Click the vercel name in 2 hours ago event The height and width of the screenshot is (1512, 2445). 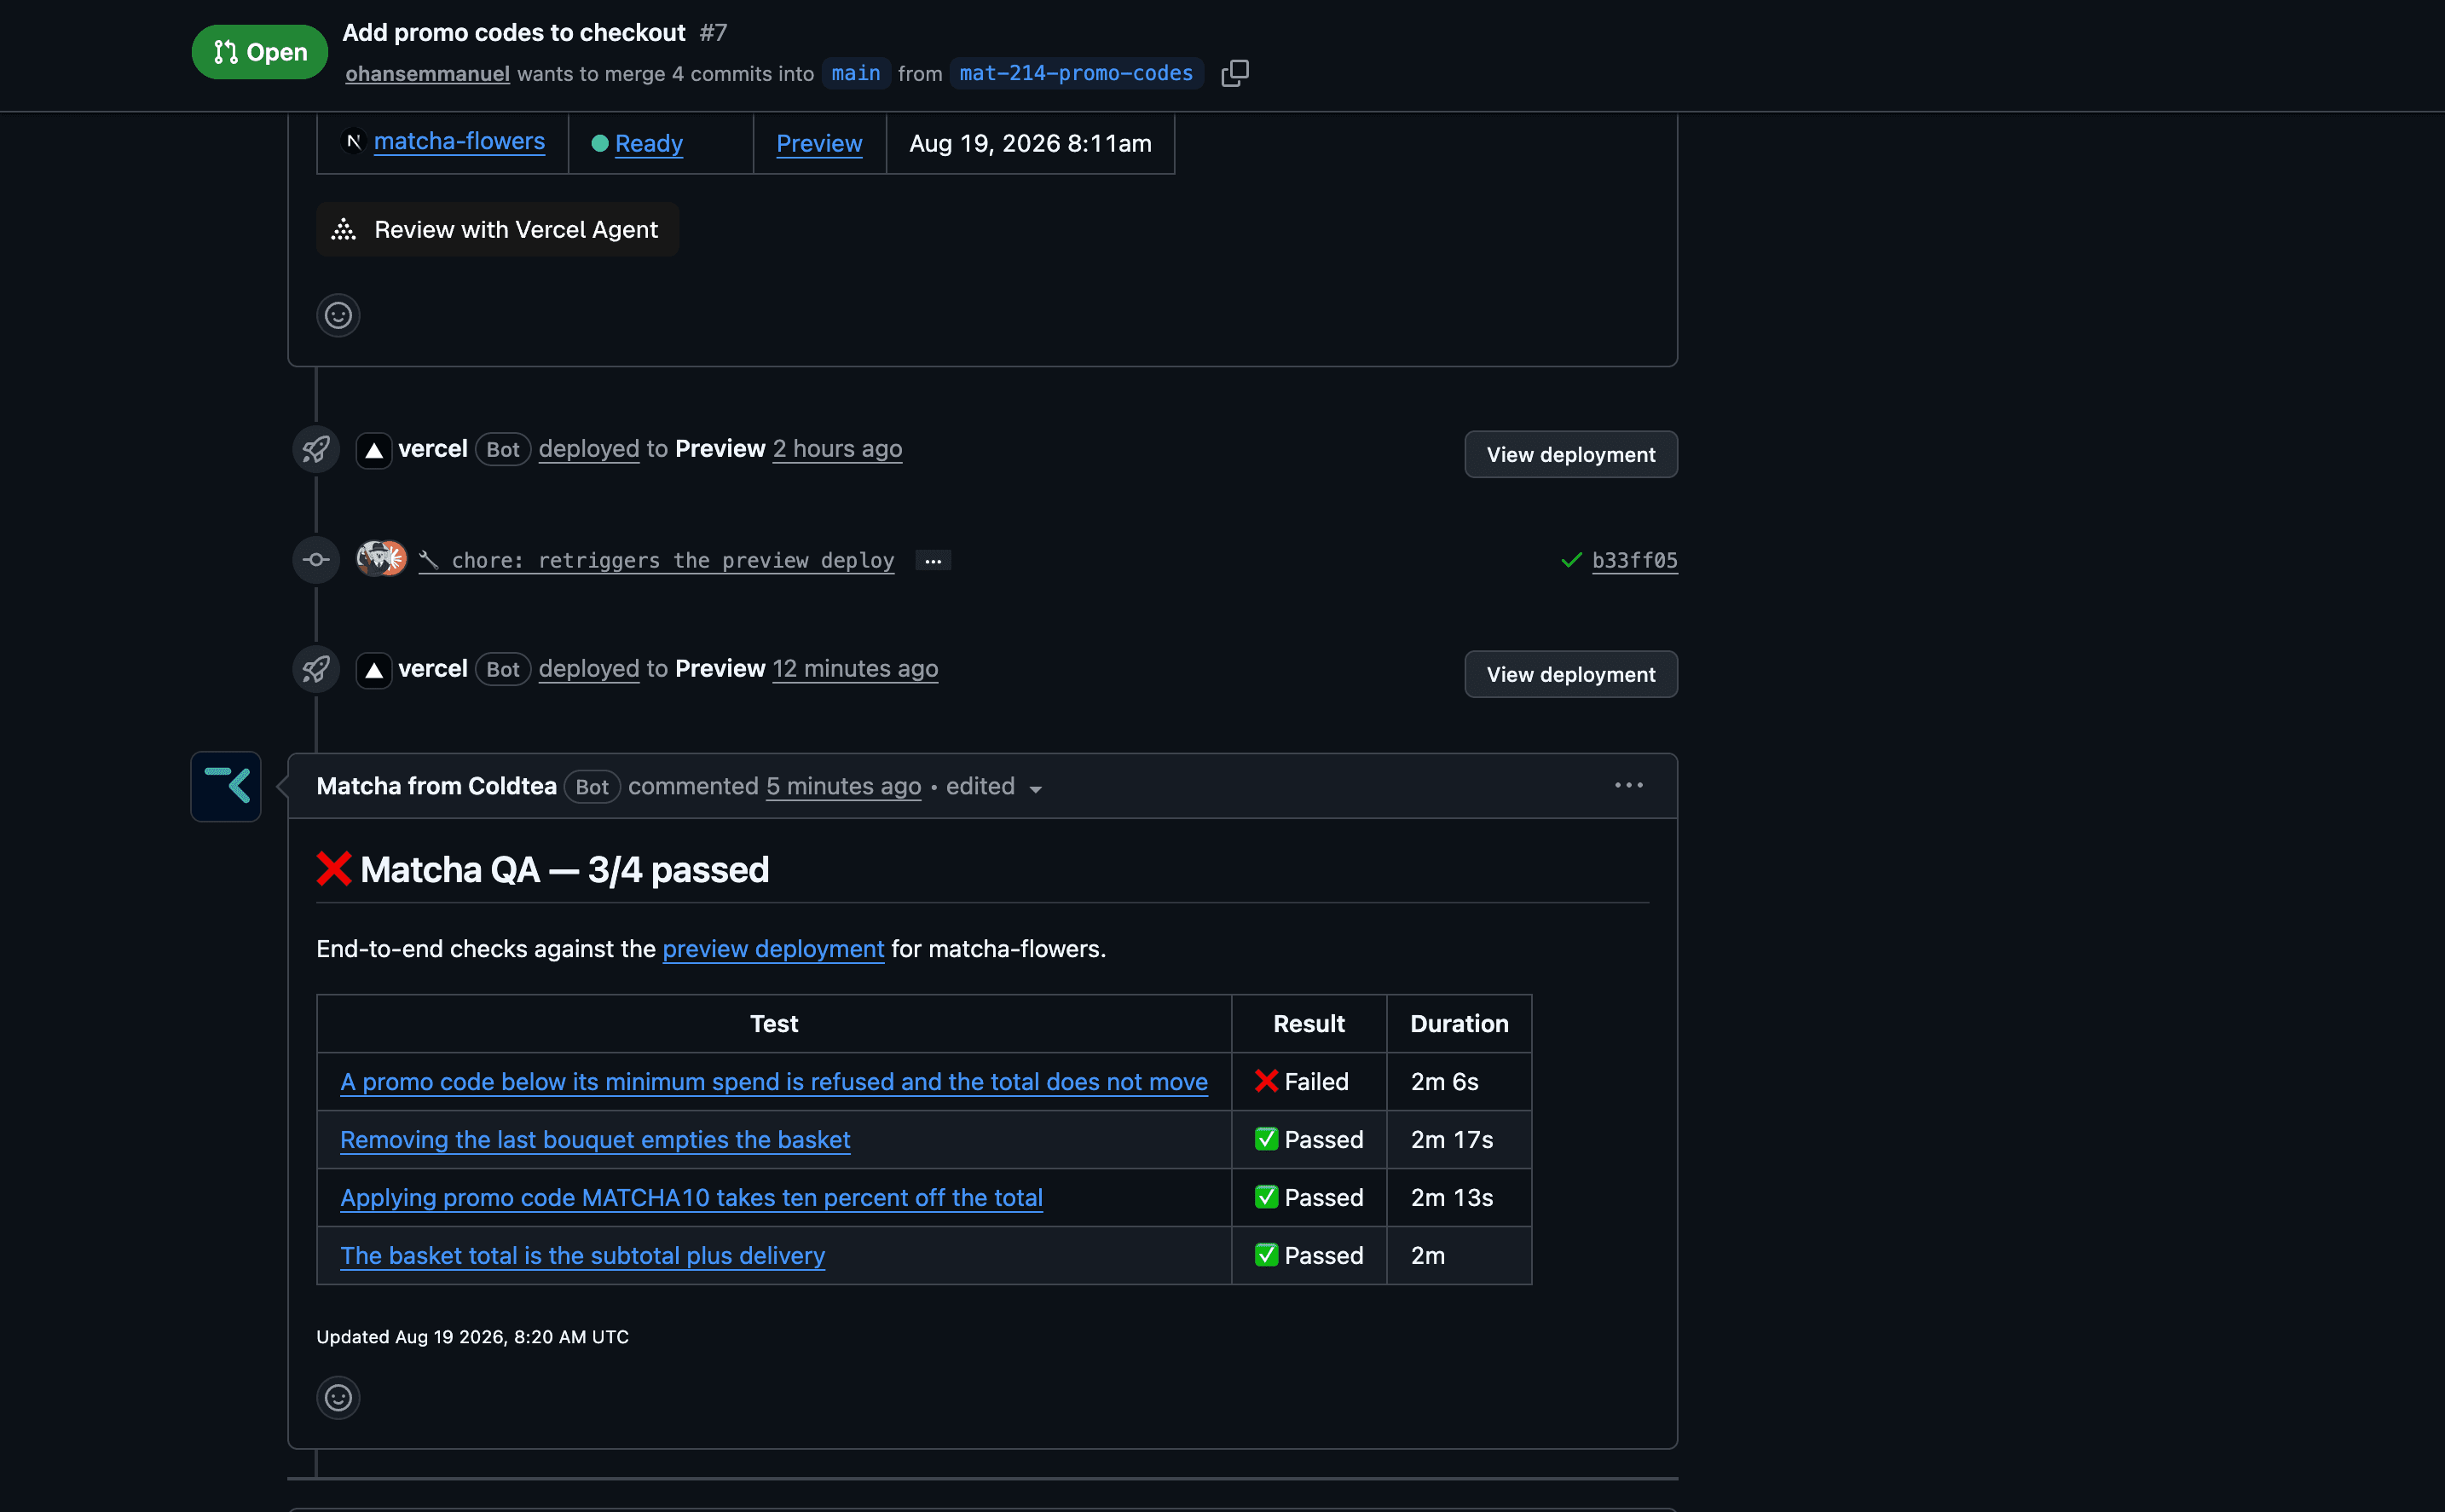[432, 449]
